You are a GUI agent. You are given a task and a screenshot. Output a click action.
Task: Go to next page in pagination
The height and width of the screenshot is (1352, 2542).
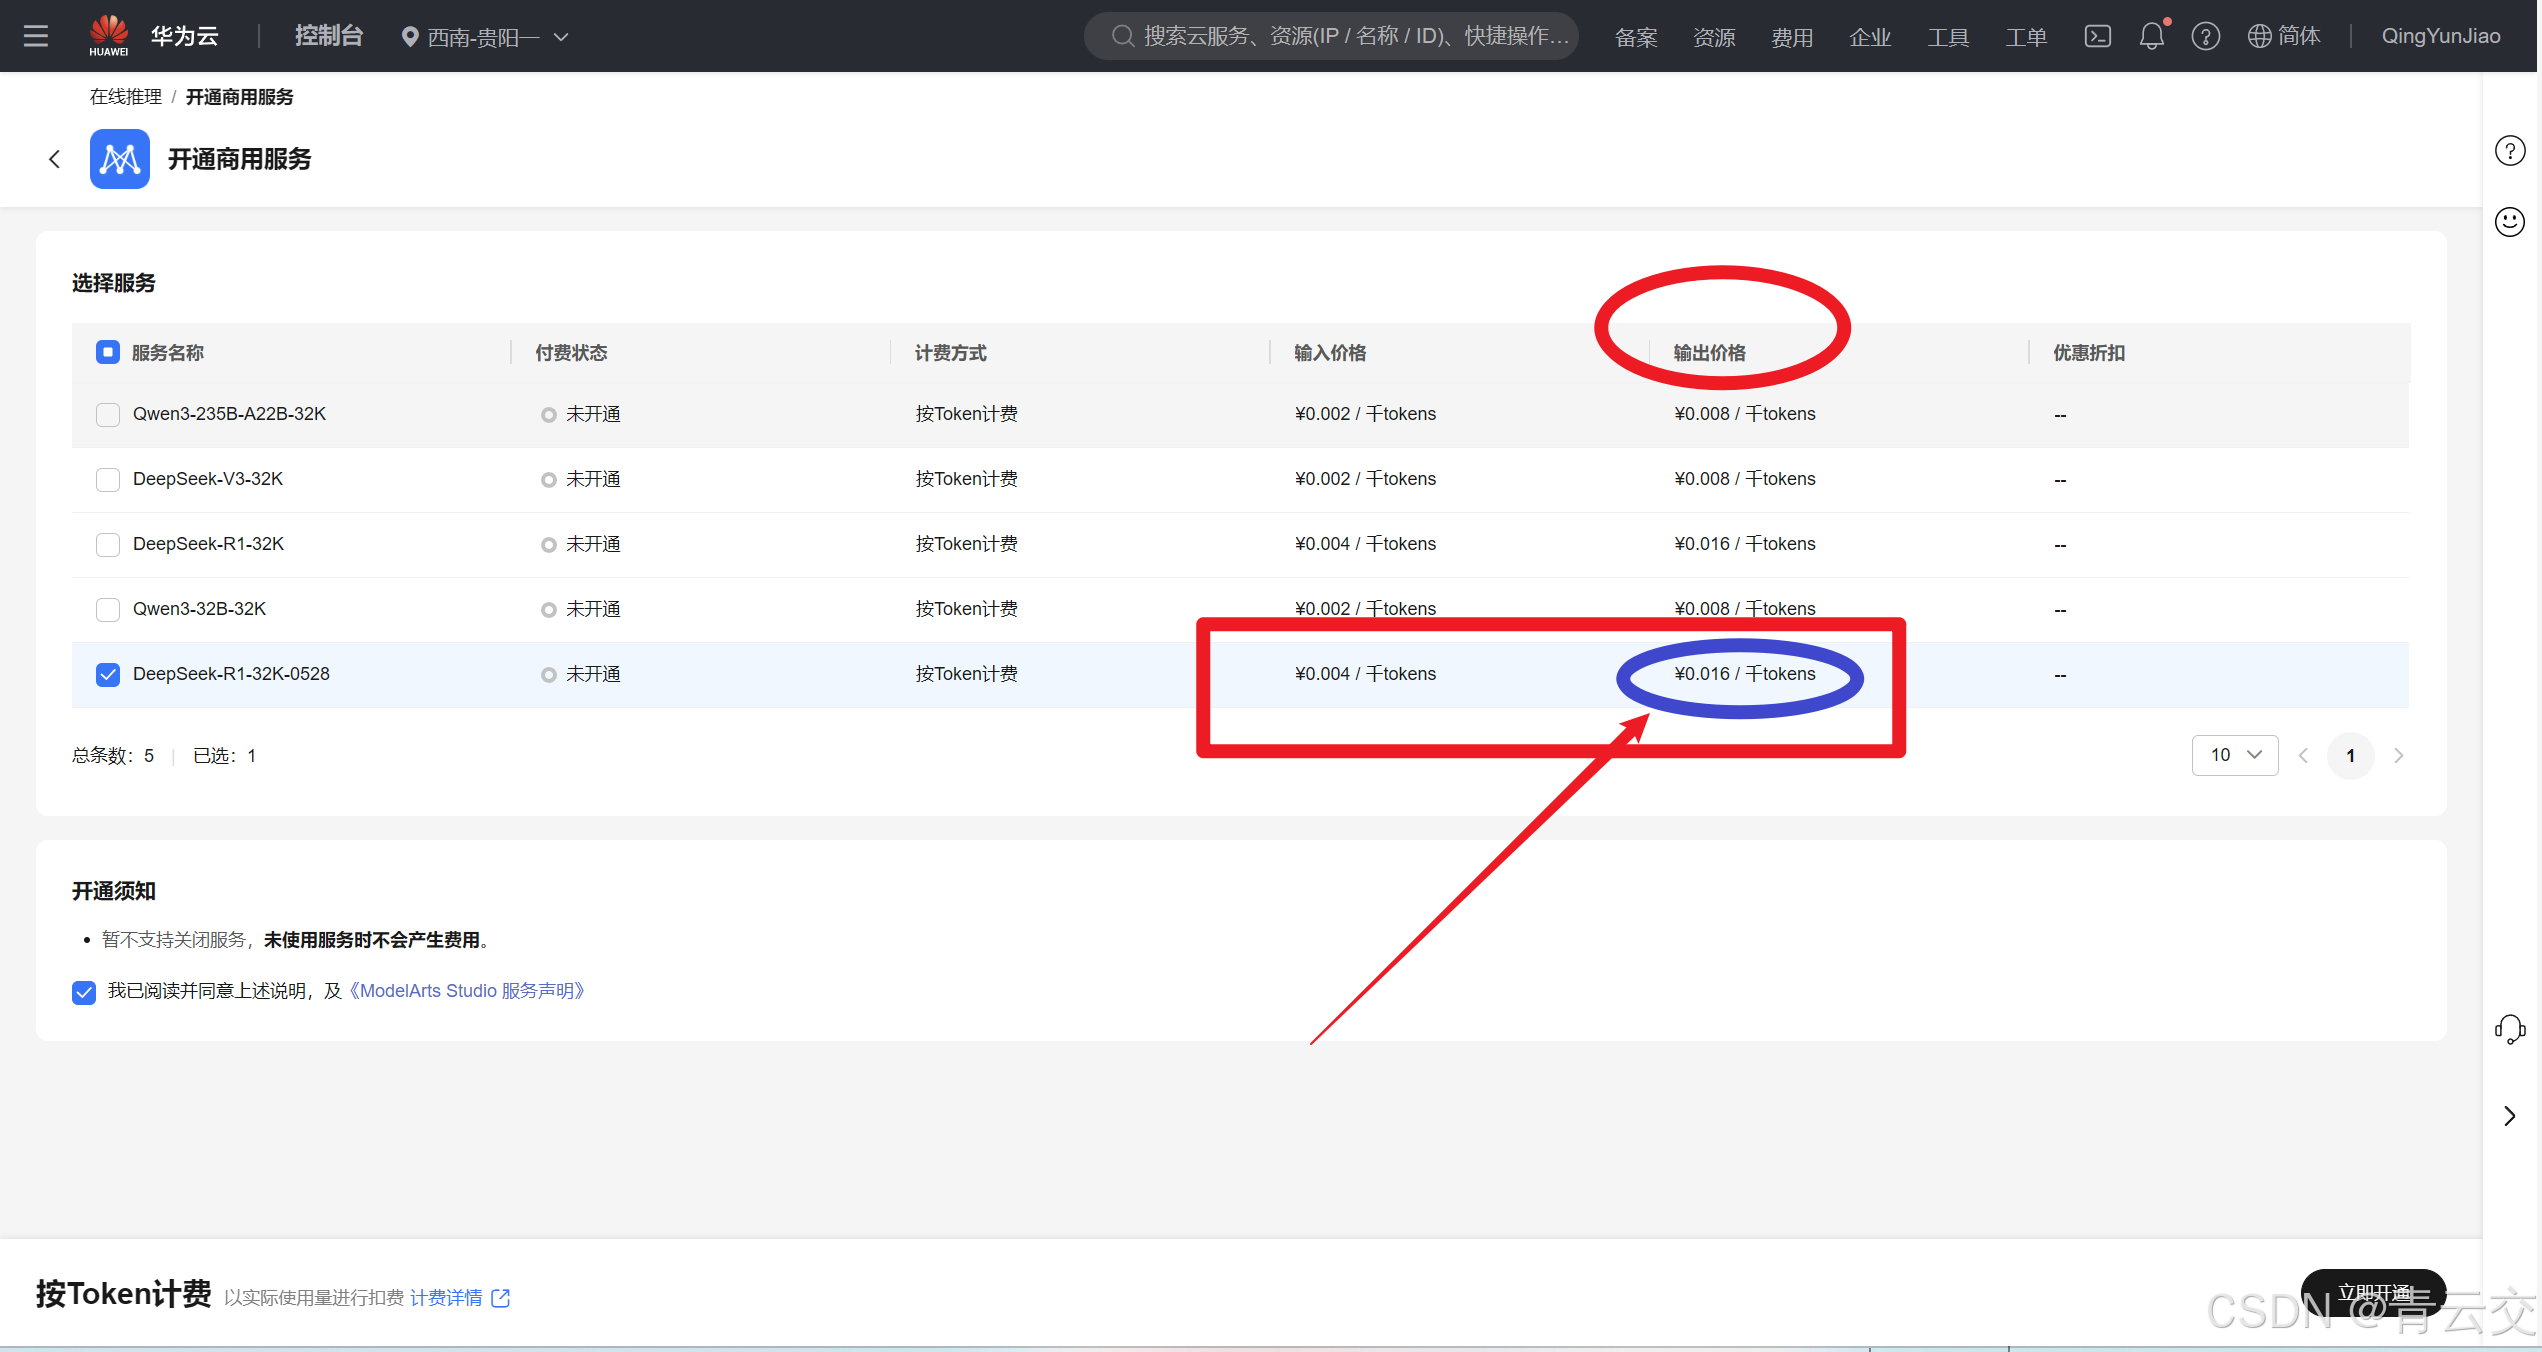2398,755
